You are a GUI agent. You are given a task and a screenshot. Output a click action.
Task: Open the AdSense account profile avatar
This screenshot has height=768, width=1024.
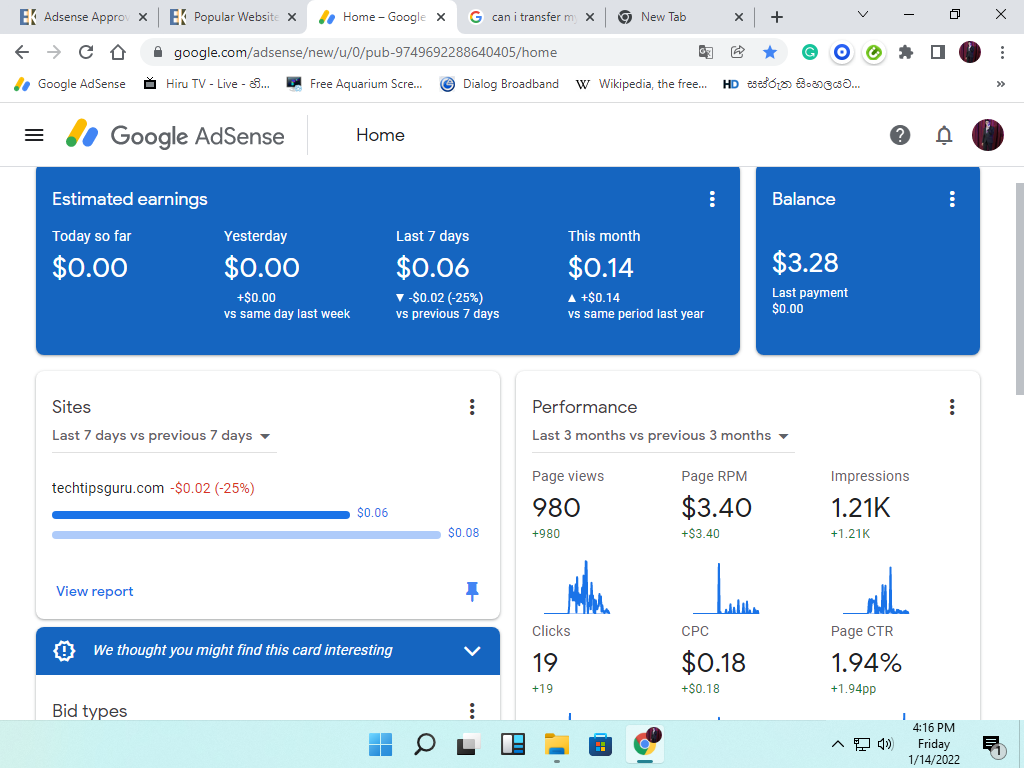pyautogui.click(x=987, y=135)
